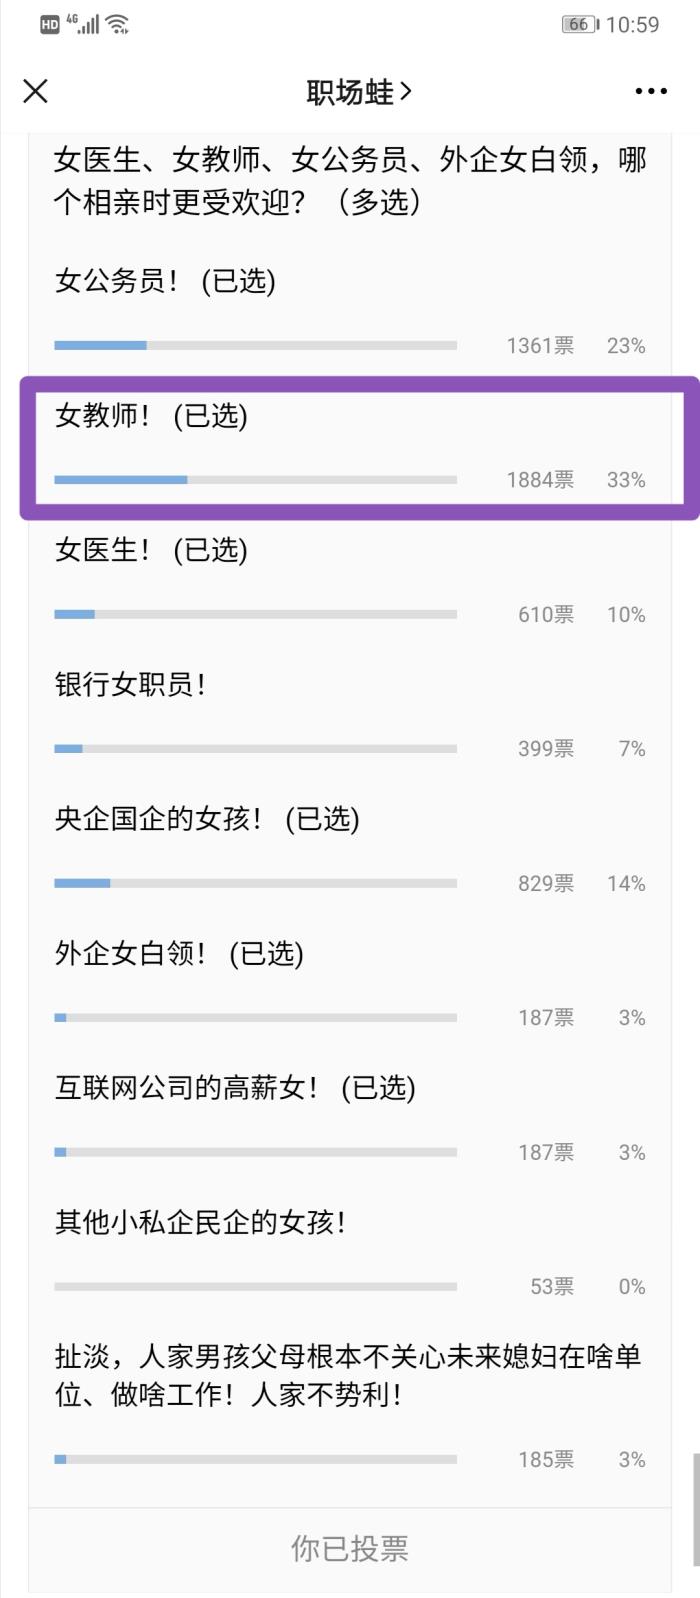This screenshot has height=1598, width=700.
Task: Tap the battery indicator icon
Action: pos(579,24)
